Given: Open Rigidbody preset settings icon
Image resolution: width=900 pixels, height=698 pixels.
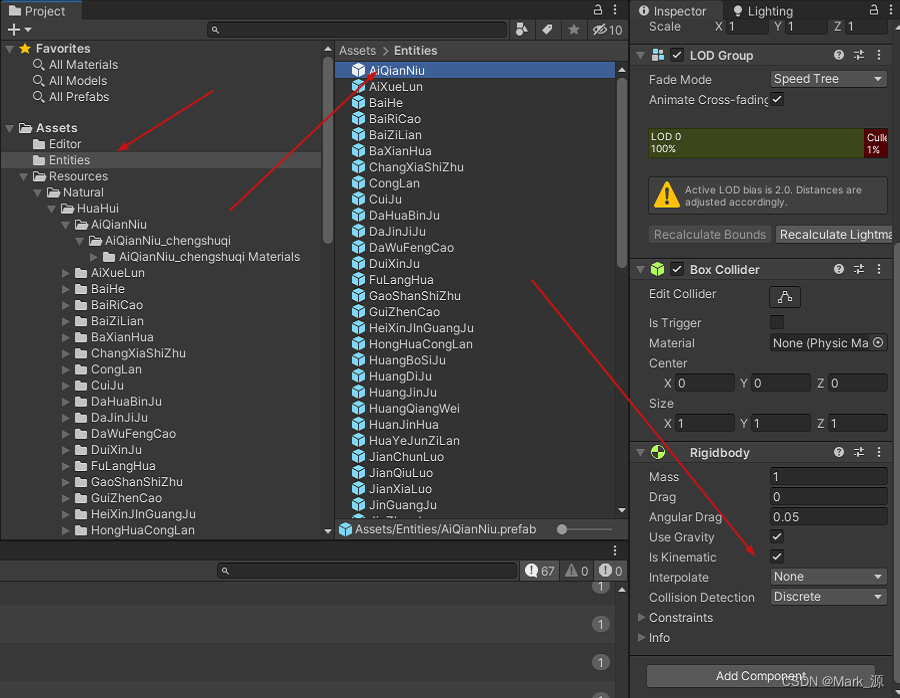Looking at the screenshot, I should point(859,452).
